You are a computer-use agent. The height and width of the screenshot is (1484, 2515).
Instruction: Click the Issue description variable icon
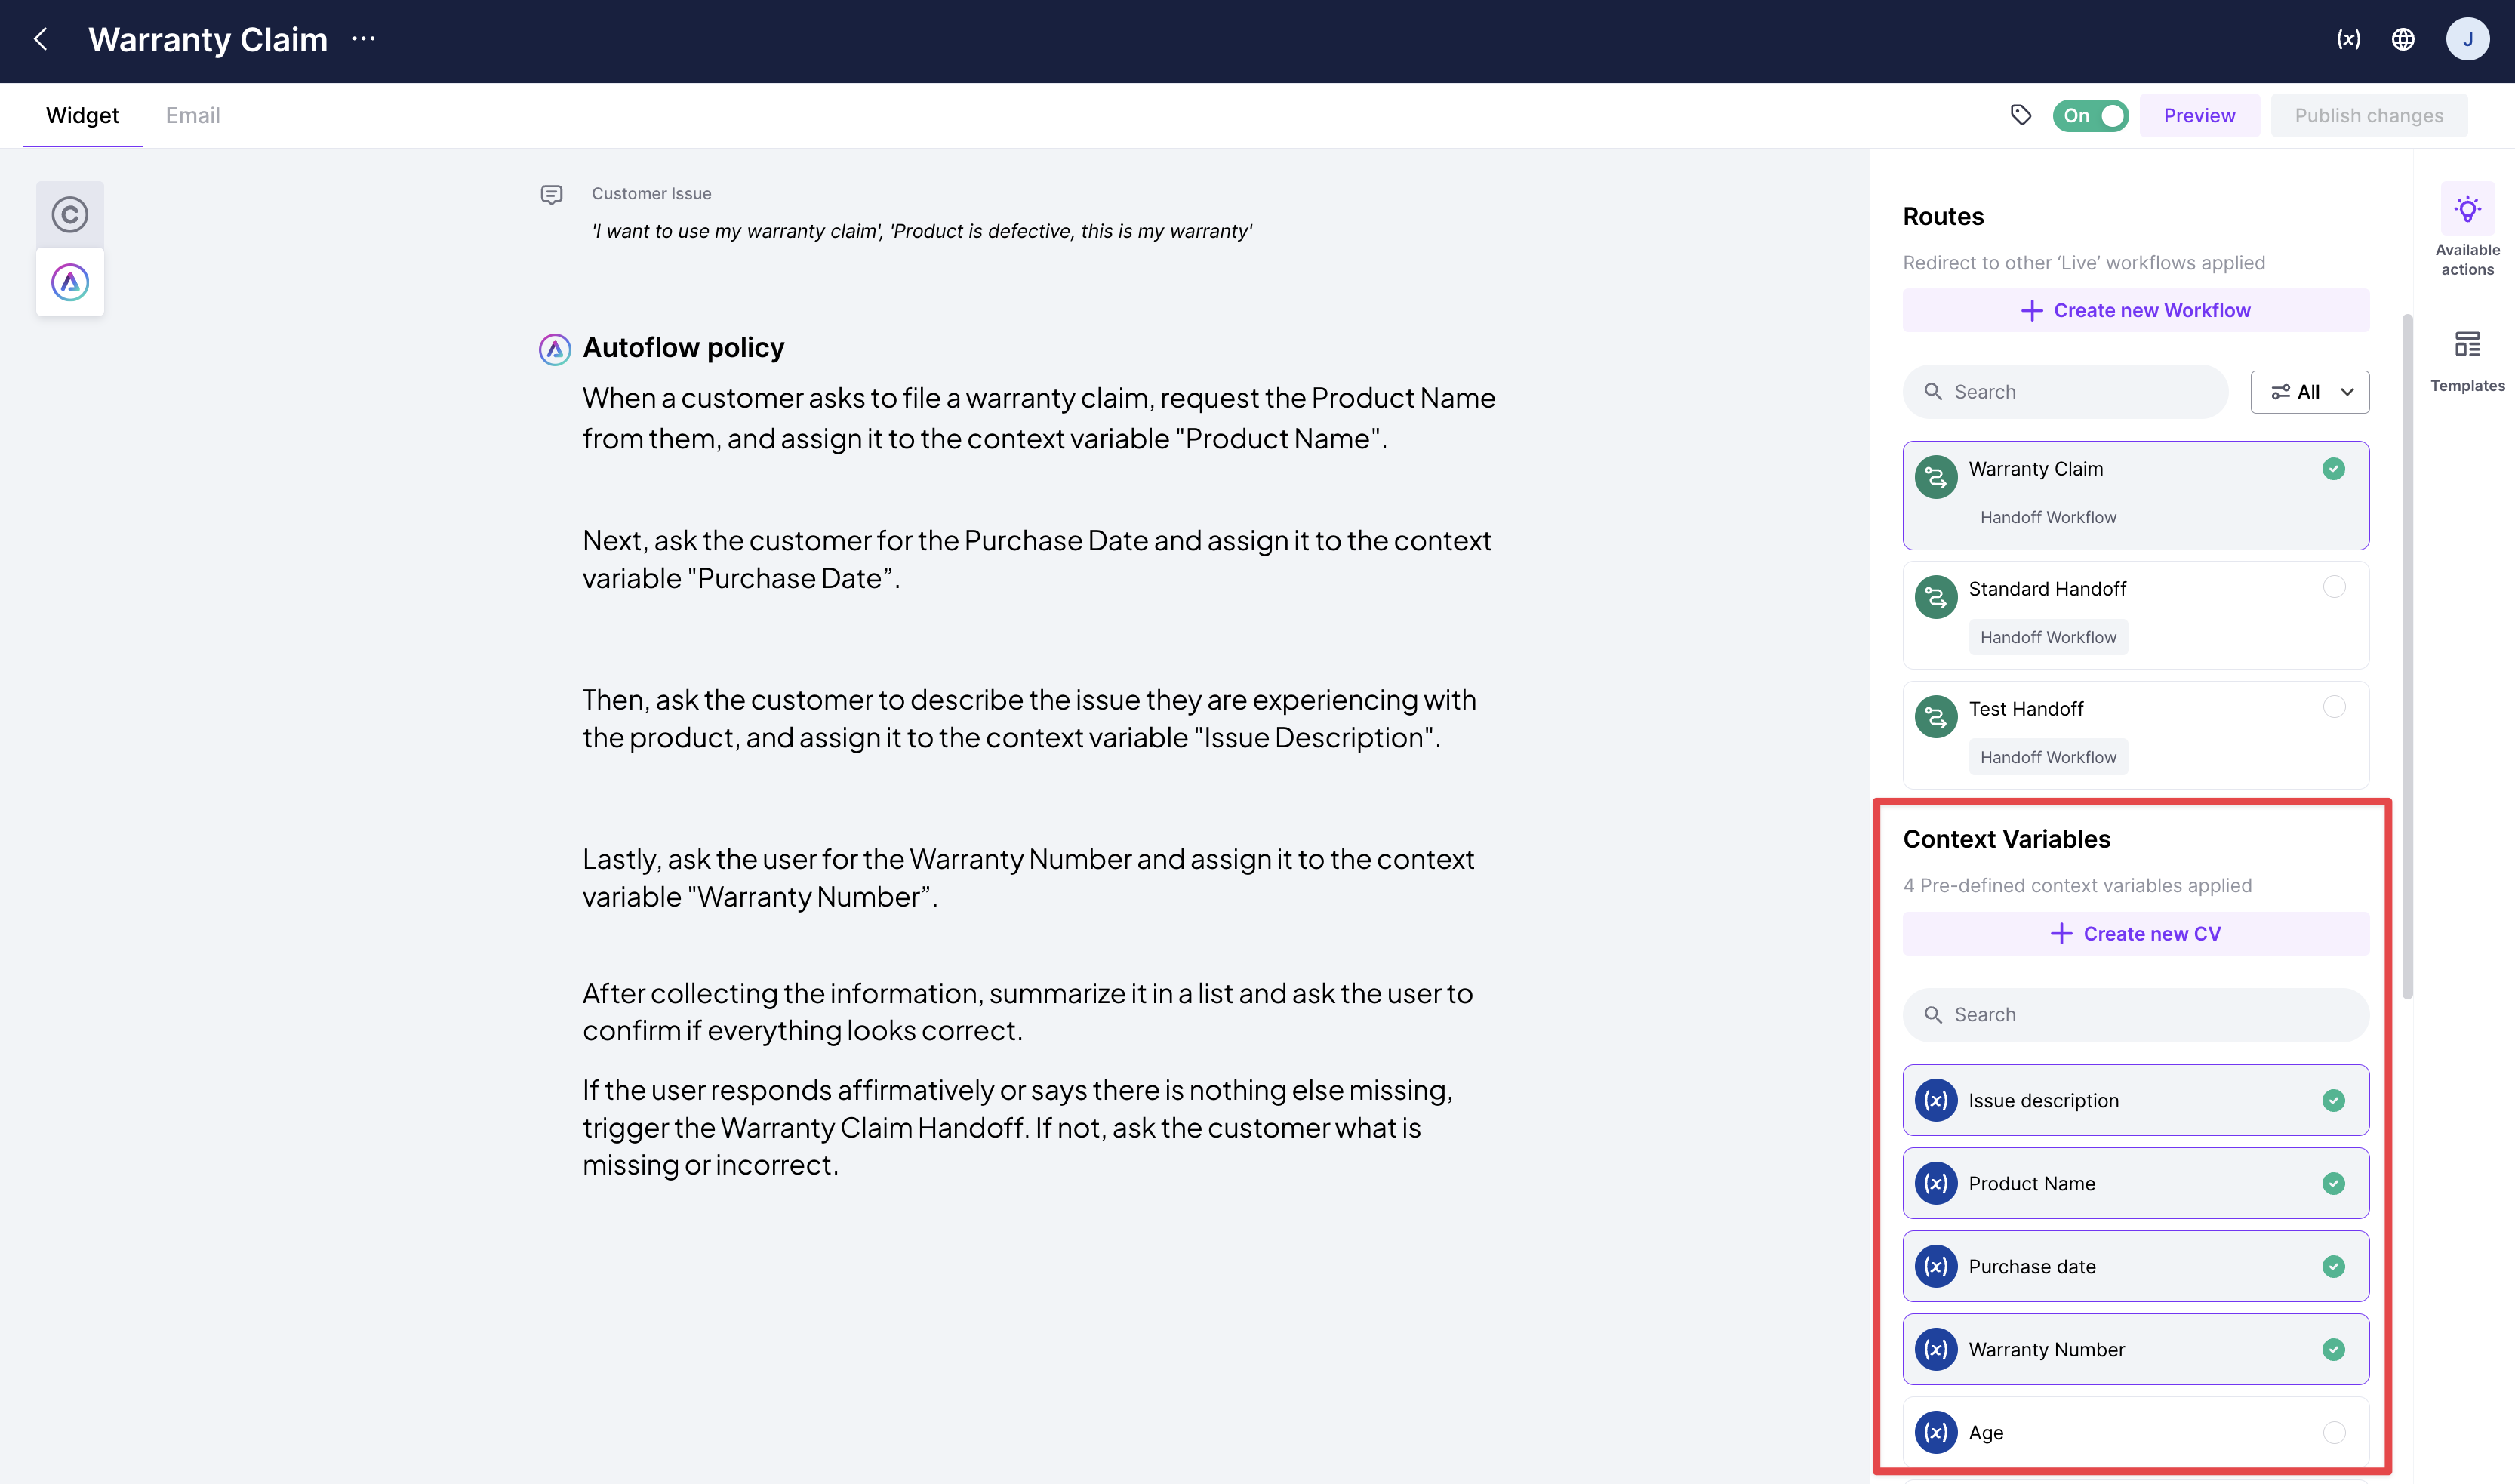(1936, 1100)
